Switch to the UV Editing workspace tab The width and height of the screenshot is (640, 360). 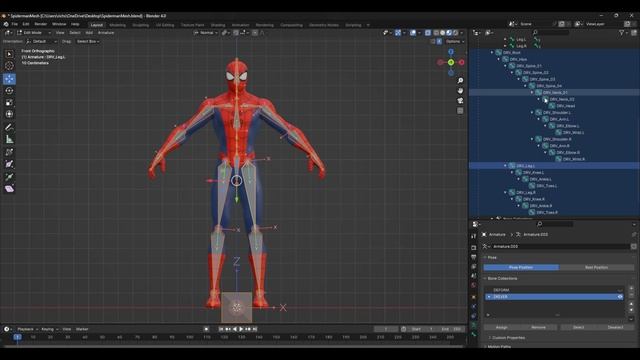[x=165, y=25]
